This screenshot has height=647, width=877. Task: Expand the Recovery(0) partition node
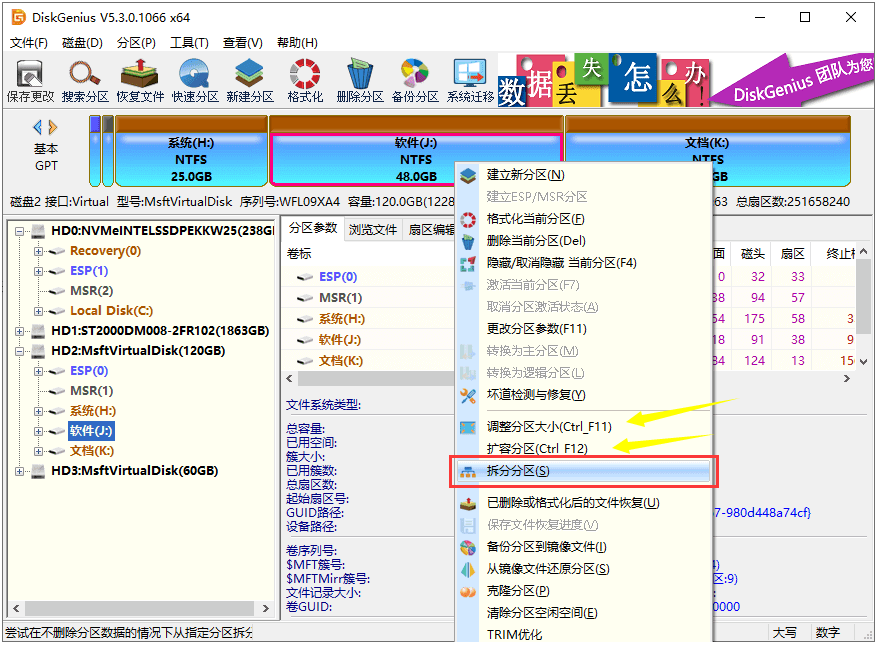(38, 251)
